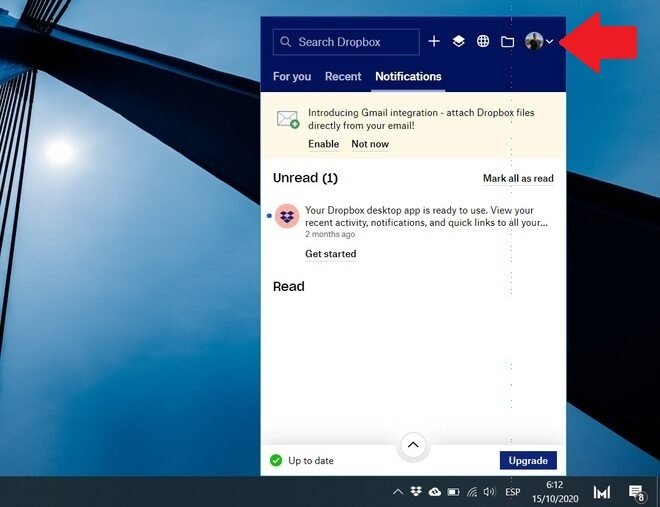Click the Dropbox tray icon in taskbar
The width and height of the screenshot is (660, 507).
click(x=416, y=491)
